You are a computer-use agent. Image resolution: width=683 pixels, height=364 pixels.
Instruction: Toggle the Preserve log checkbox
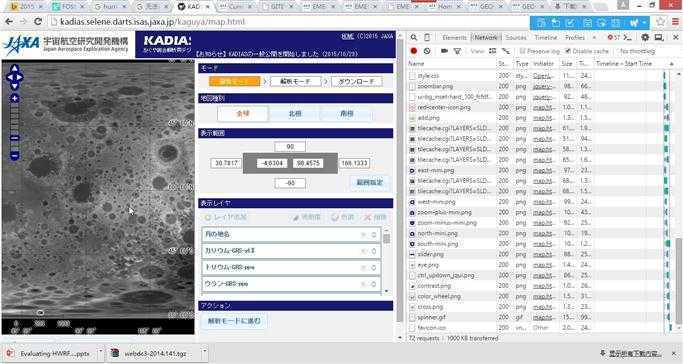tap(523, 51)
